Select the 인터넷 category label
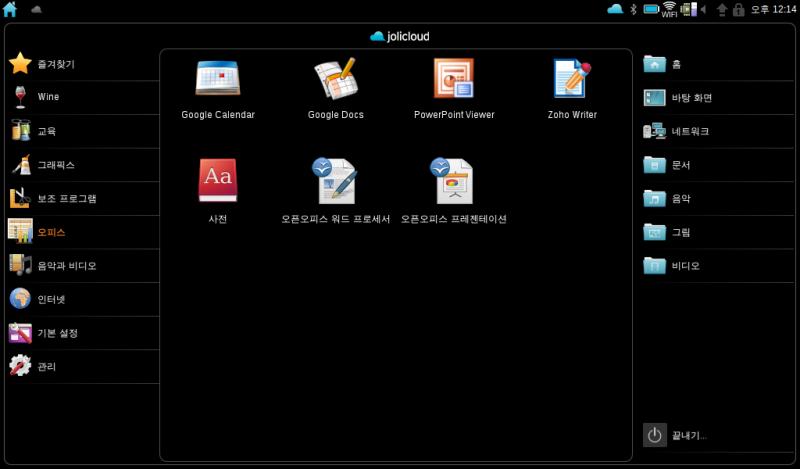Viewport: 800px width, 469px height. tap(51, 300)
